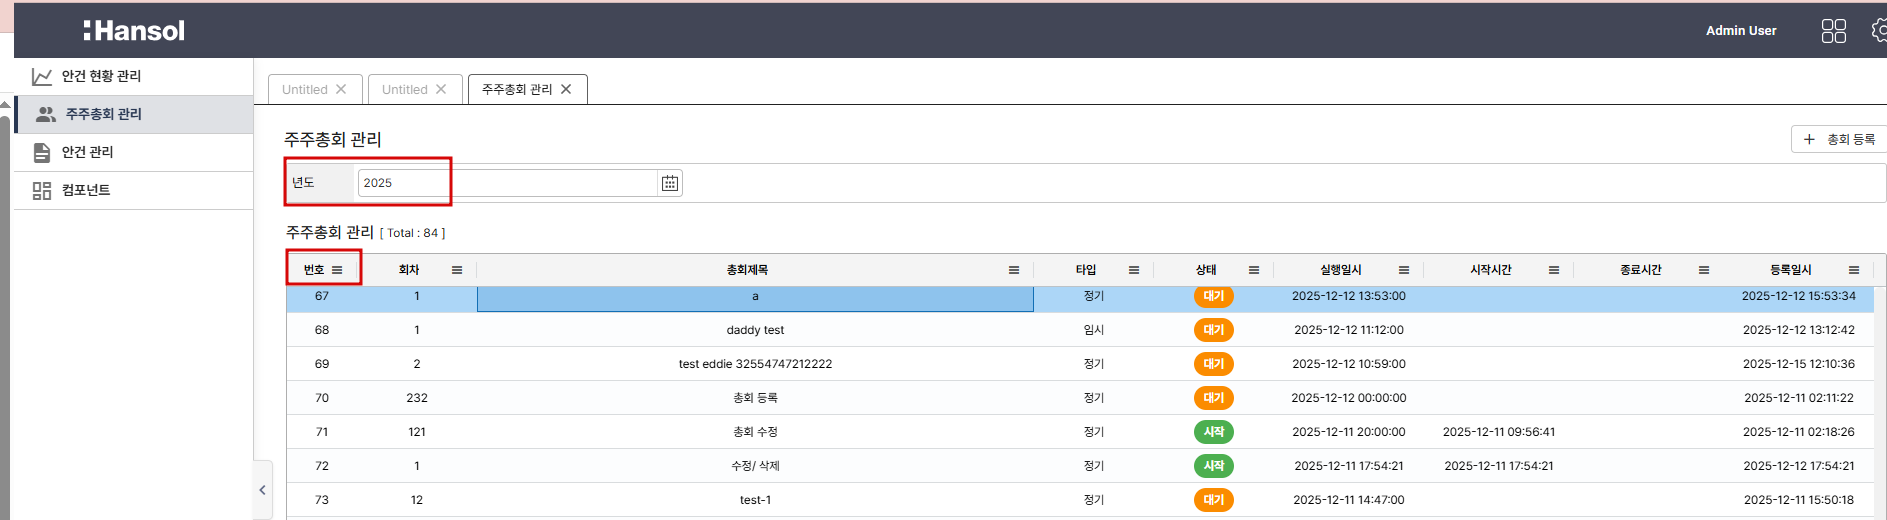This screenshot has height=520, width=1887.
Task: Open 안건 관리 menu item
Action: coord(133,152)
